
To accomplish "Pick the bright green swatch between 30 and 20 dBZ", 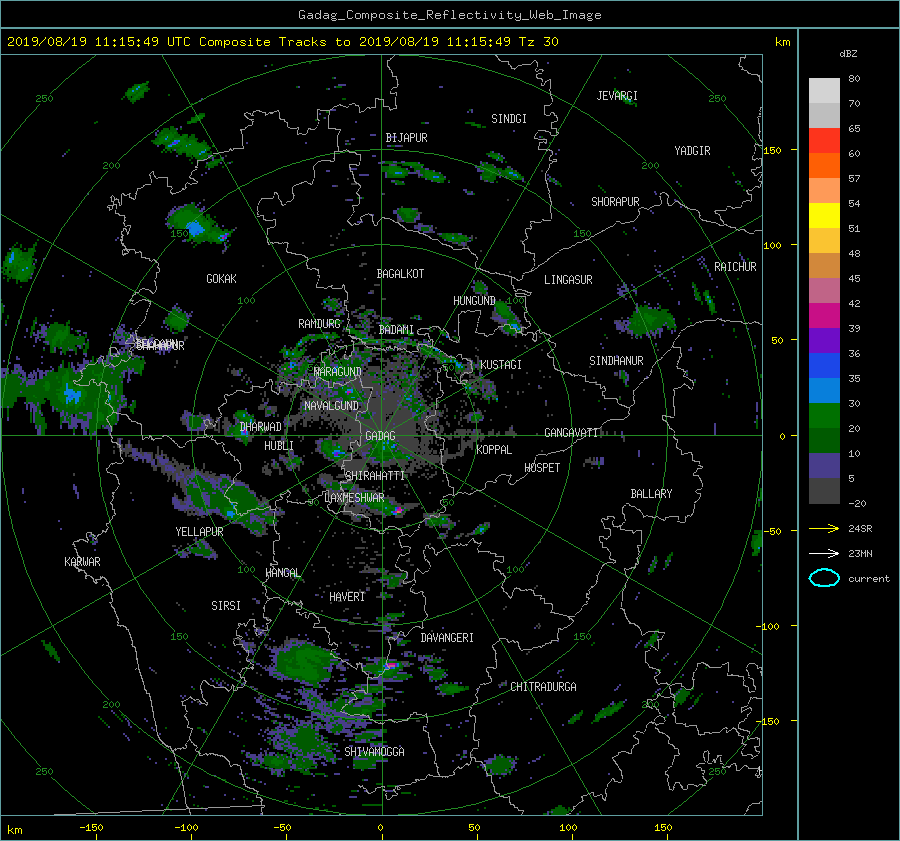I will click(x=824, y=416).
